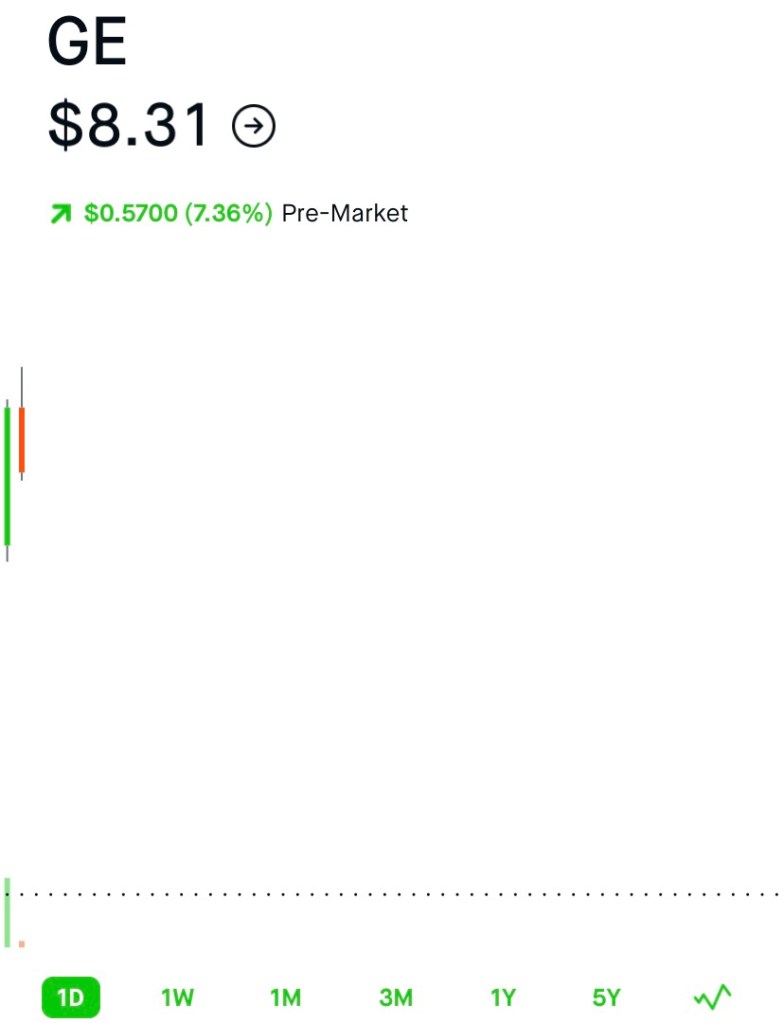Select the 1D time range

click(71, 997)
